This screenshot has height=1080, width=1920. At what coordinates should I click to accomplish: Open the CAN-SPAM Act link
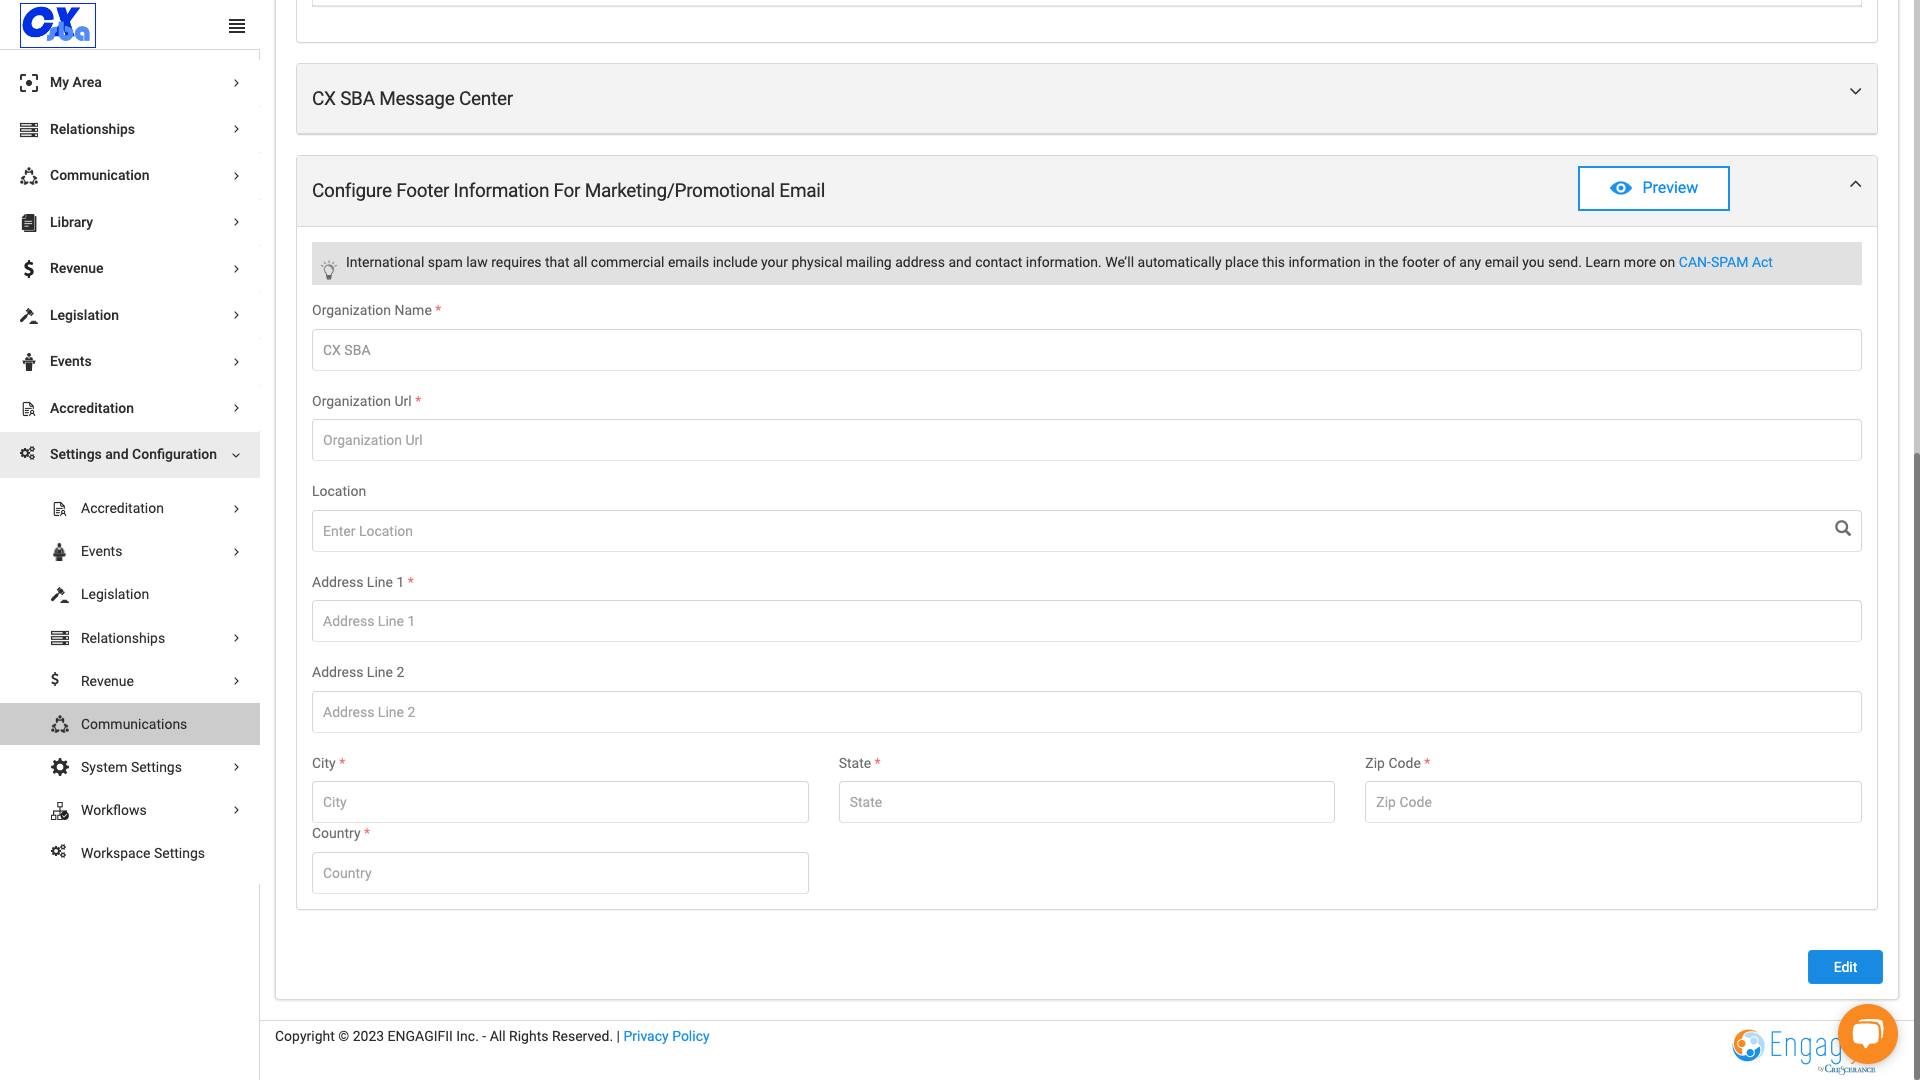1725,262
